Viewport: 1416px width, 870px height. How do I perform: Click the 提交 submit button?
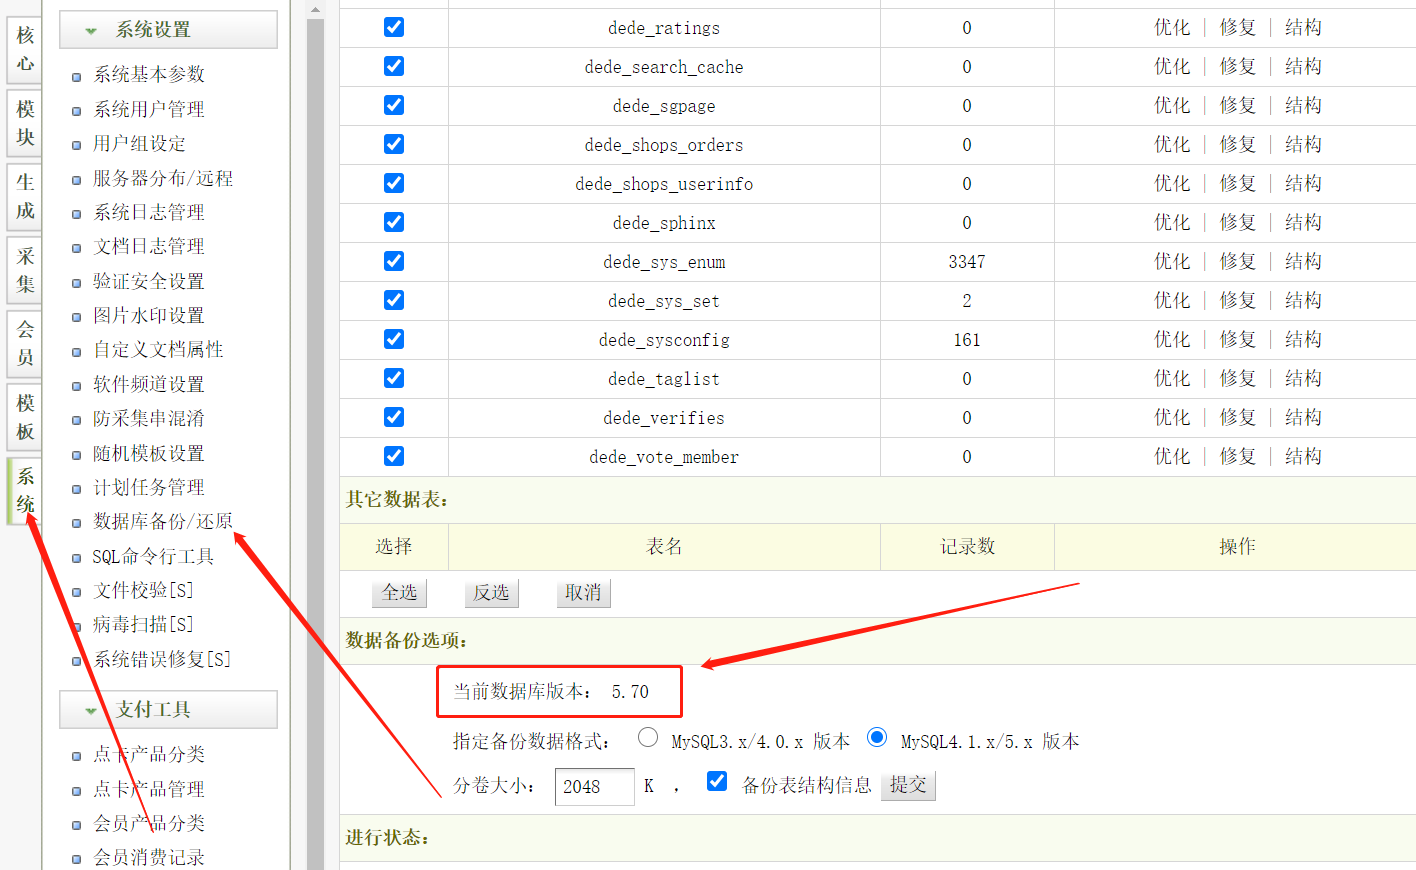[x=908, y=785]
